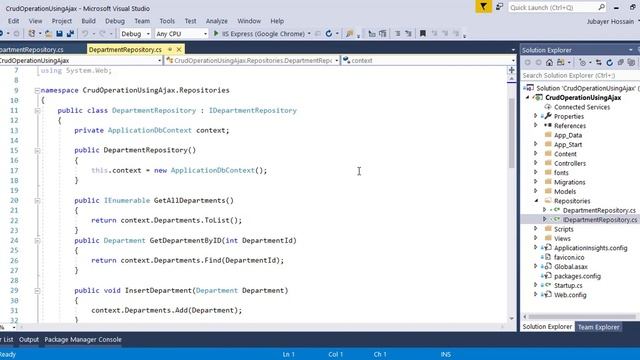Expand the Models folder node

pyautogui.click(x=536, y=191)
